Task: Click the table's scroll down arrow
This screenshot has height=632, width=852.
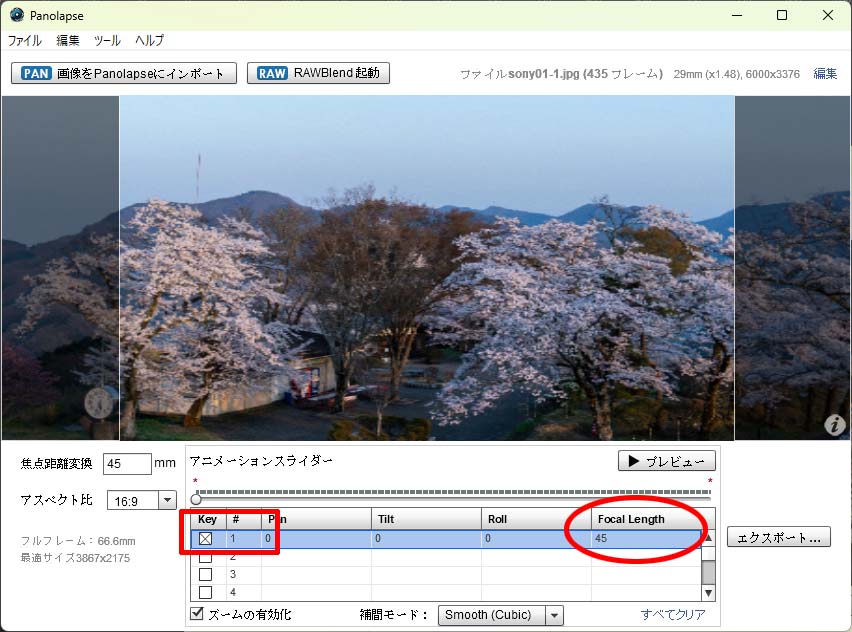Action: [708, 593]
